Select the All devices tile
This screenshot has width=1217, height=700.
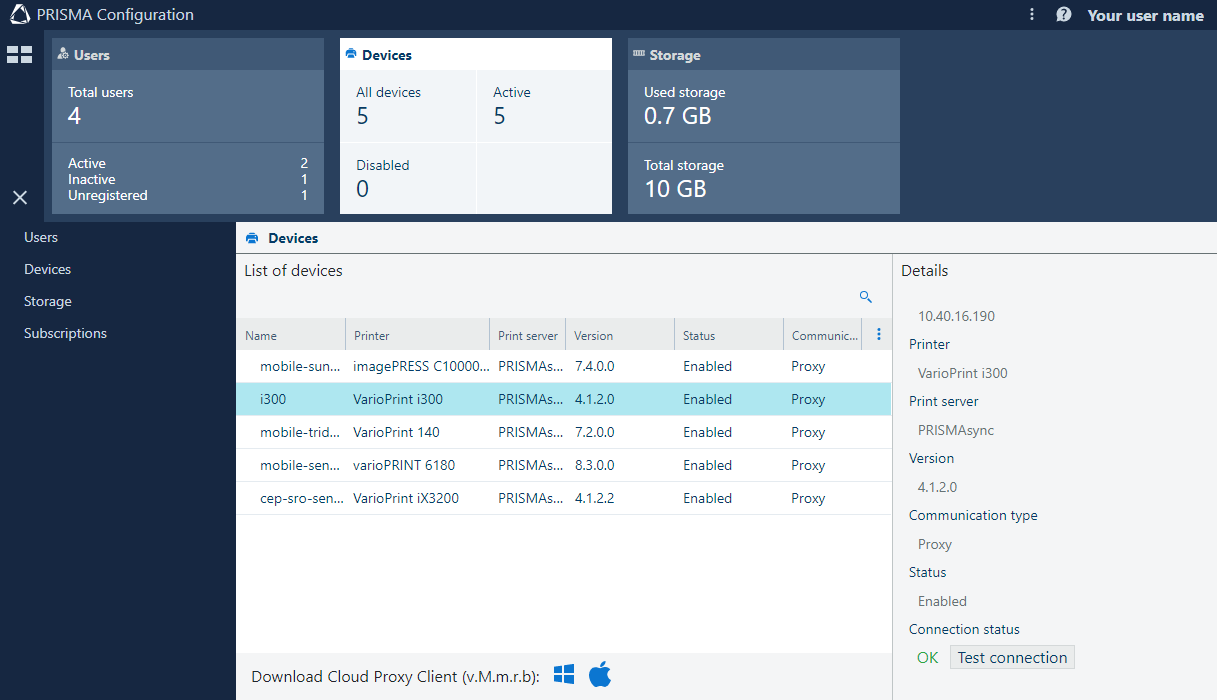click(408, 106)
